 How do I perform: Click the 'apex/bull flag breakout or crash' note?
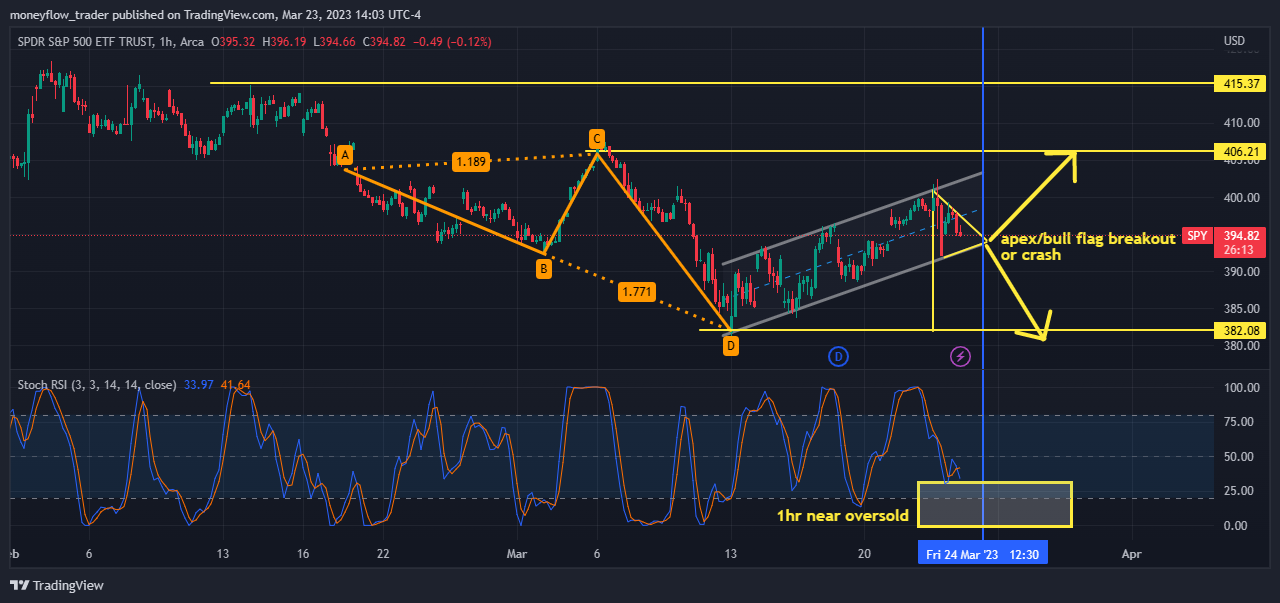pos(1088,247)
